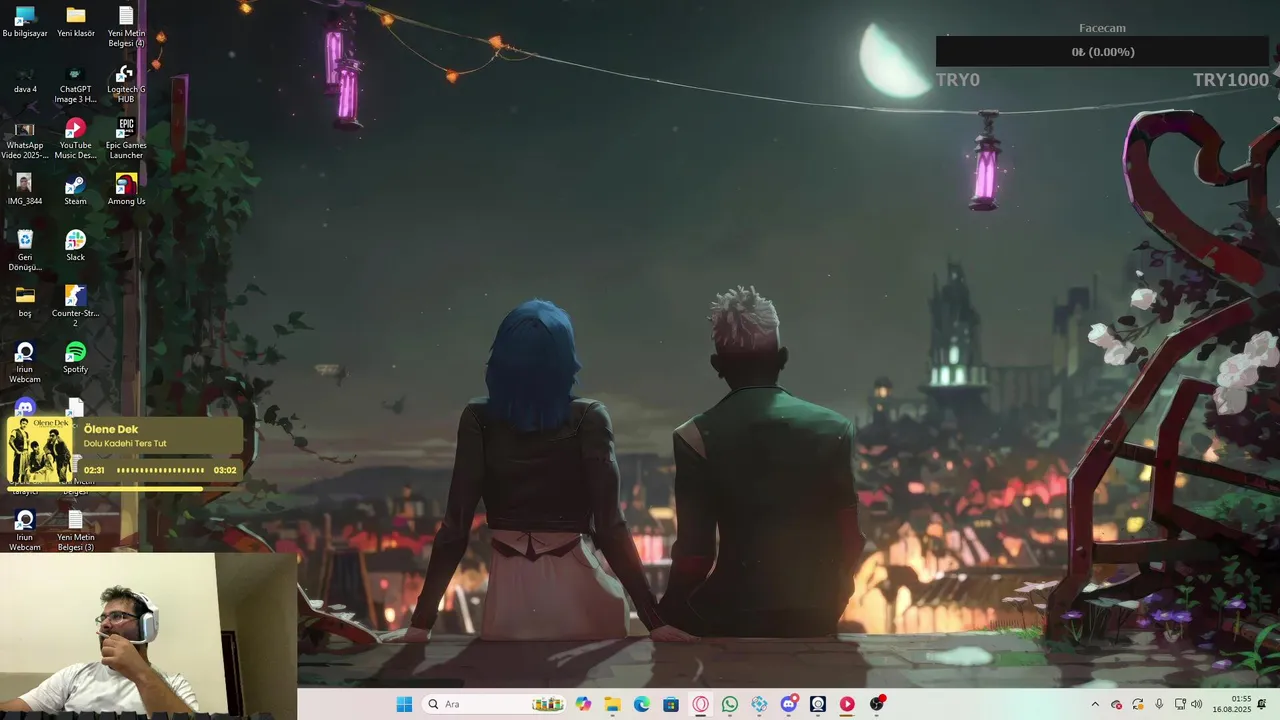Open the network tray icon

[x=1180, y=704]
